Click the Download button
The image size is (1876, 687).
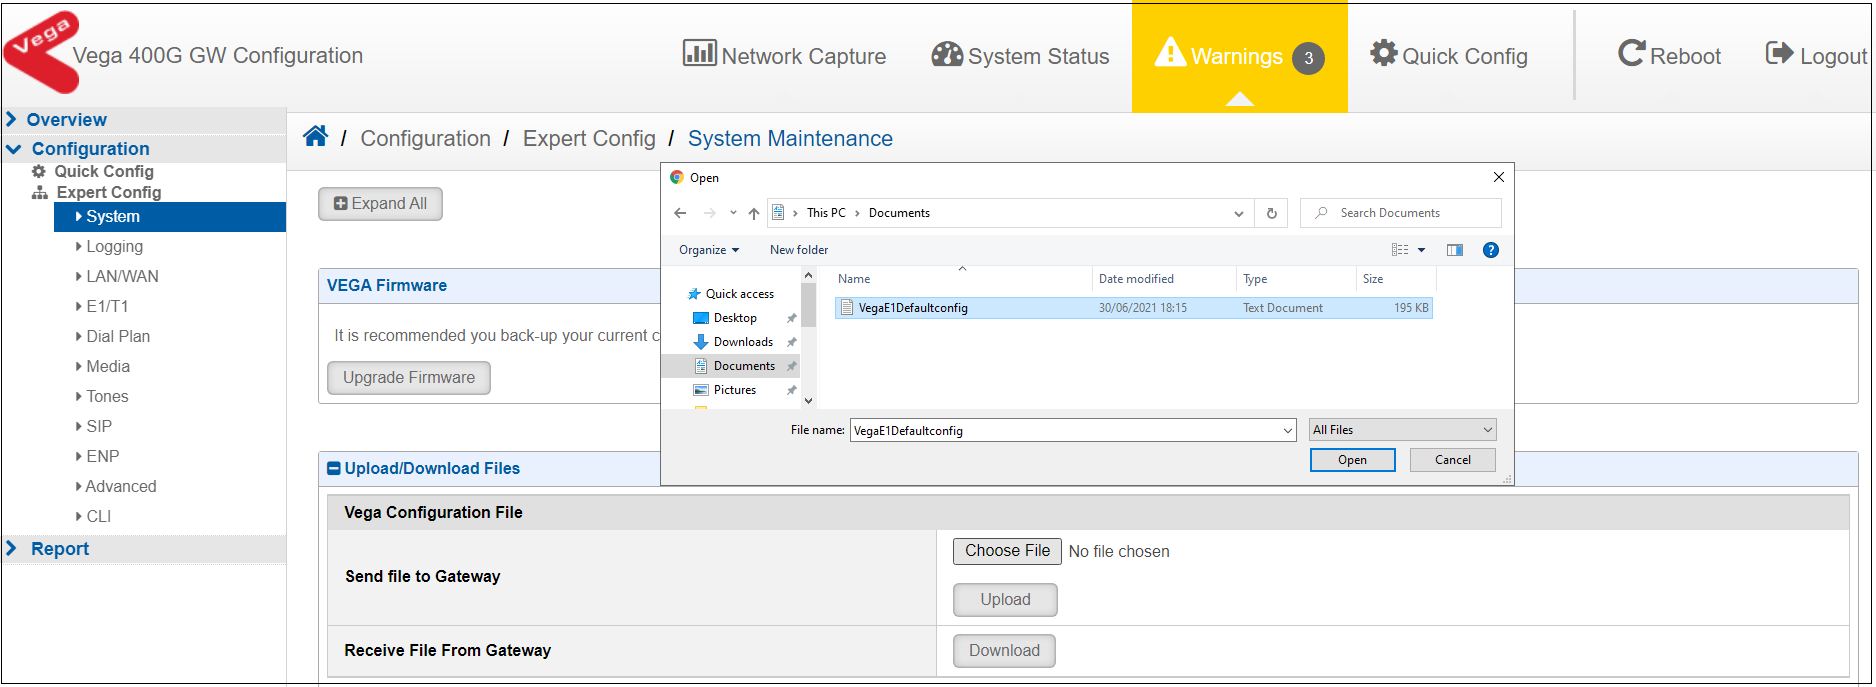pos(1004,651)
